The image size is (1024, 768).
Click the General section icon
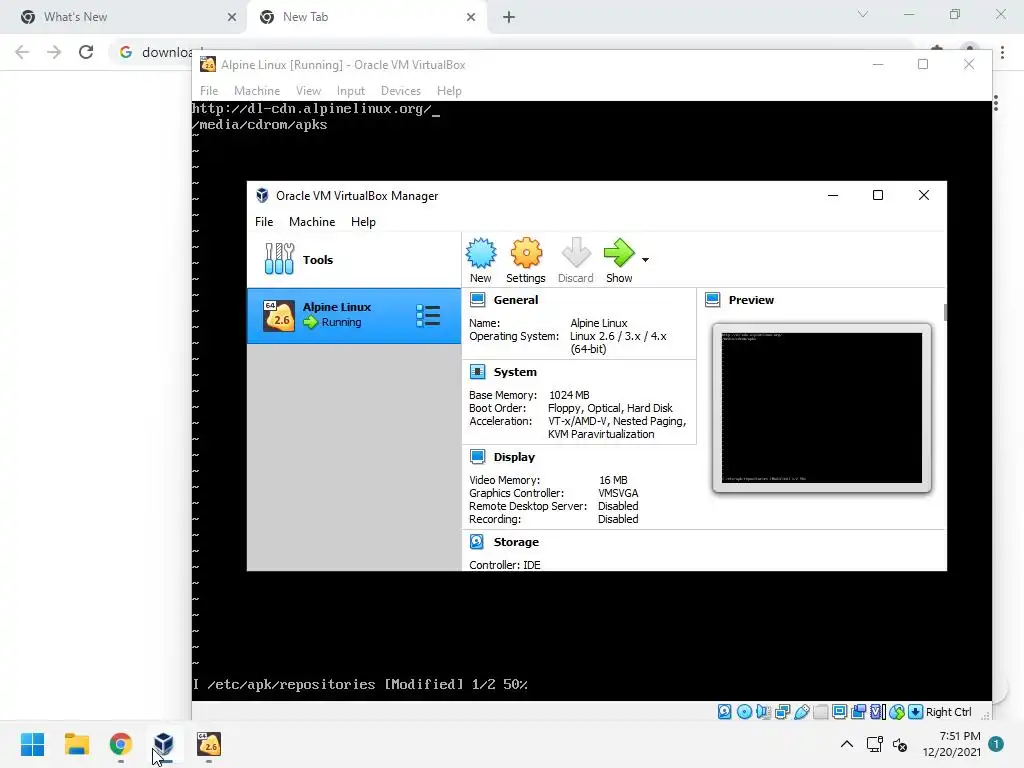pos(477,300)
